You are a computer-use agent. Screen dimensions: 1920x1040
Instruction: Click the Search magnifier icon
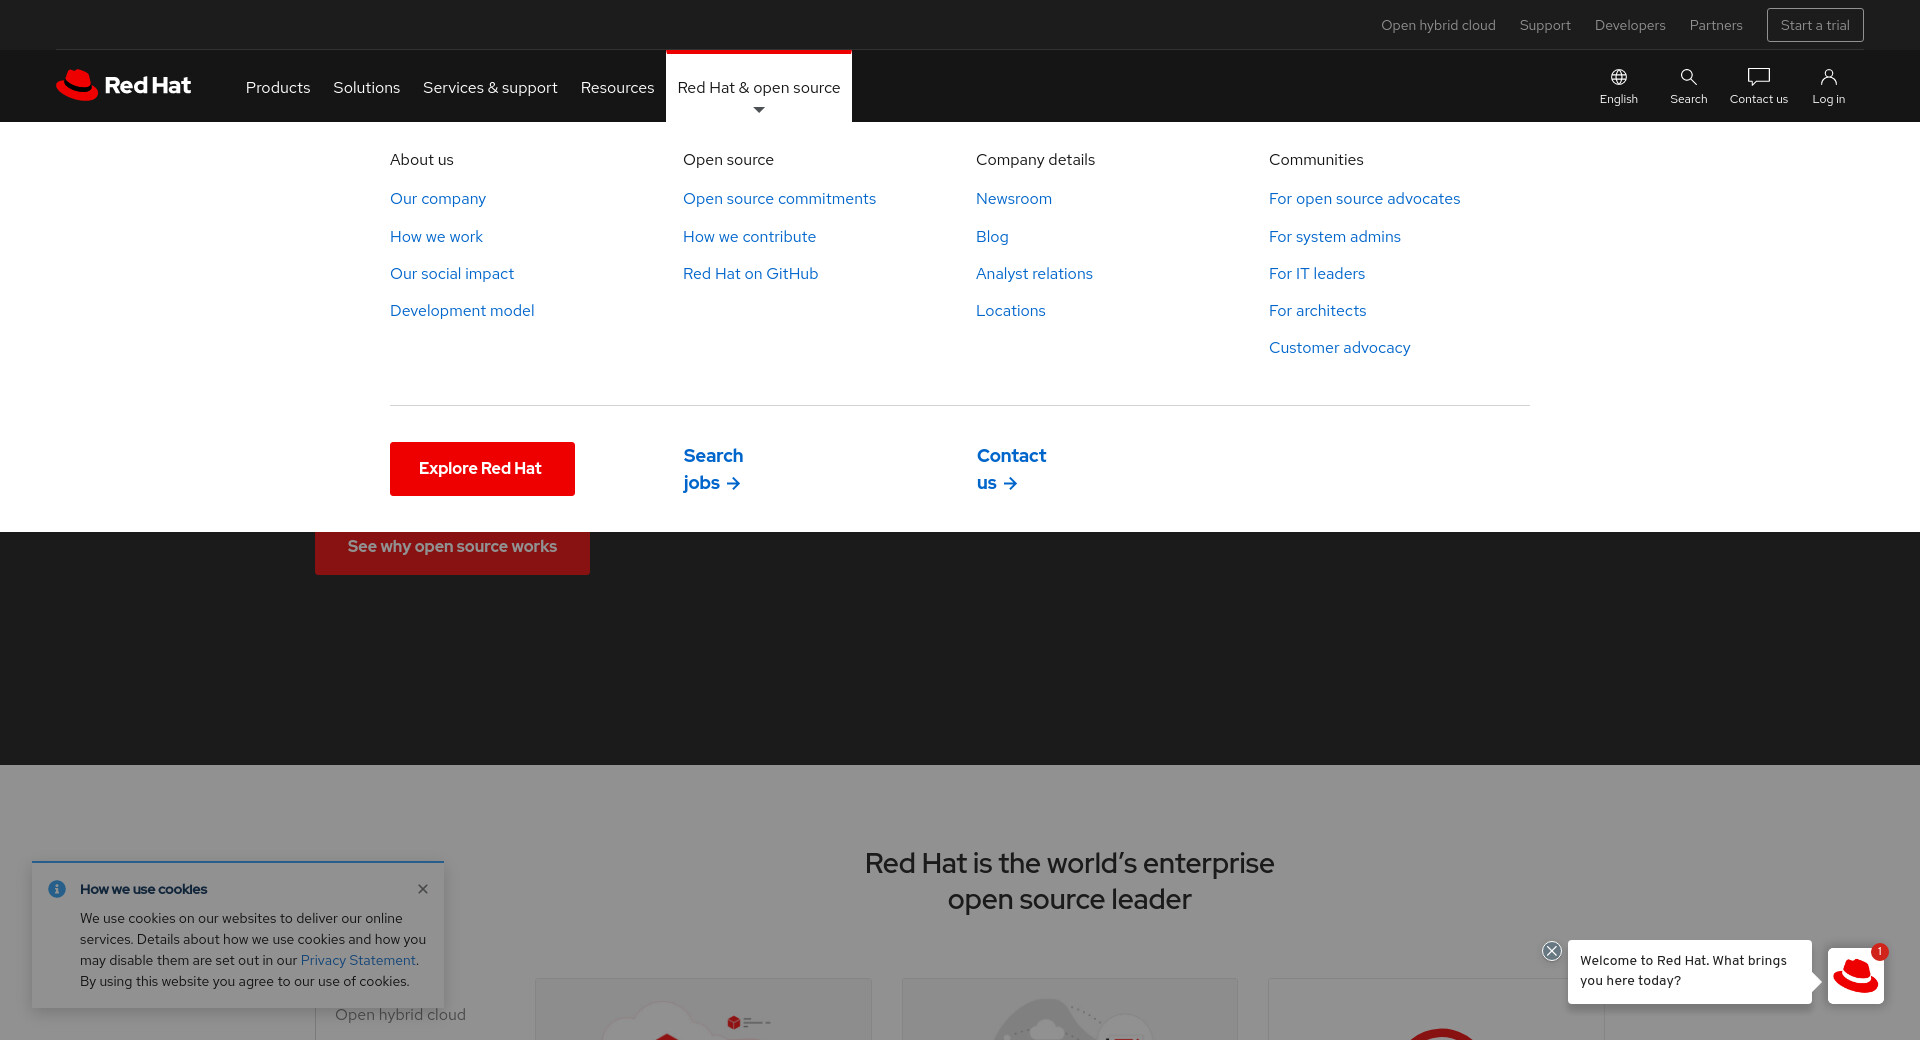pyautogui.click(x=1688, y=86)
